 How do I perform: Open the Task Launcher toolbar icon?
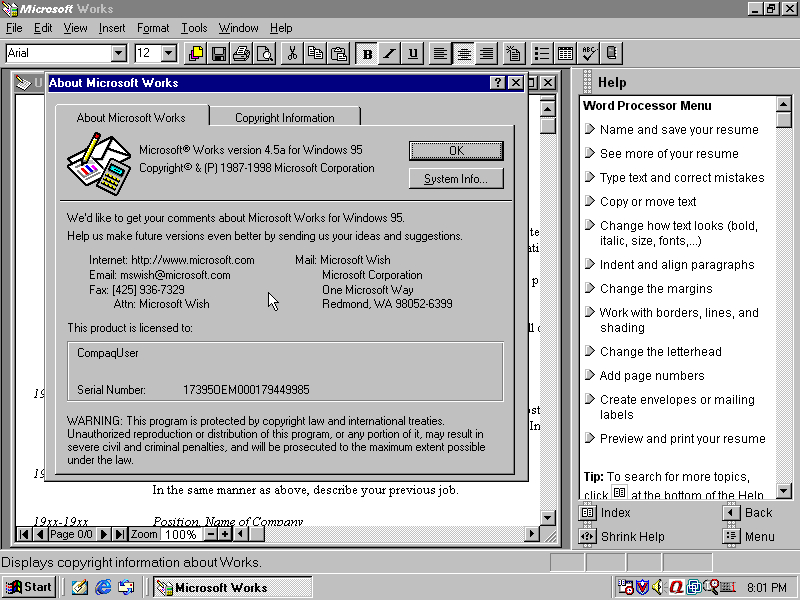point(195,53)
